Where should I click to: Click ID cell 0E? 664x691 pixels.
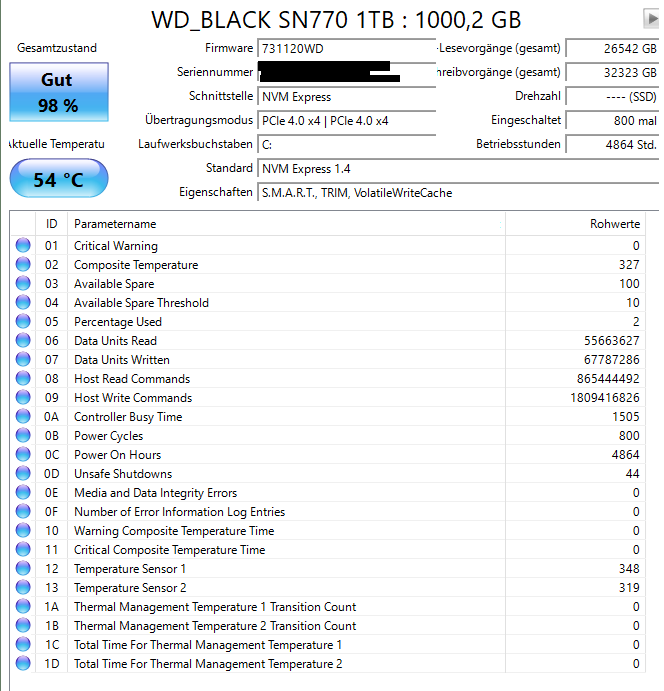tap(52, 493)
